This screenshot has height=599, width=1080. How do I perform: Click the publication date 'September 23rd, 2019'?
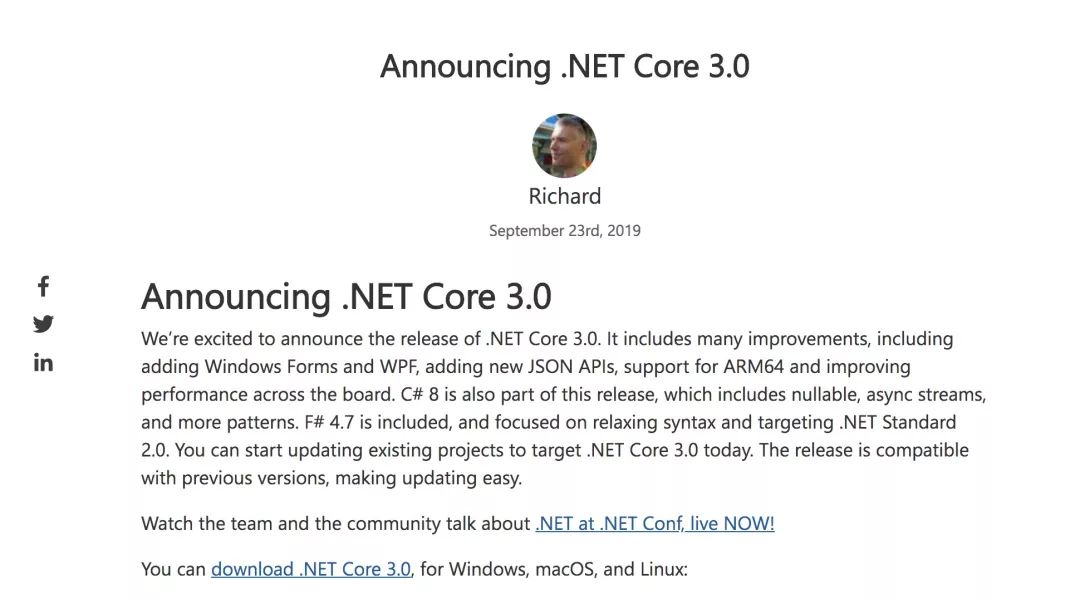point(564,230)
